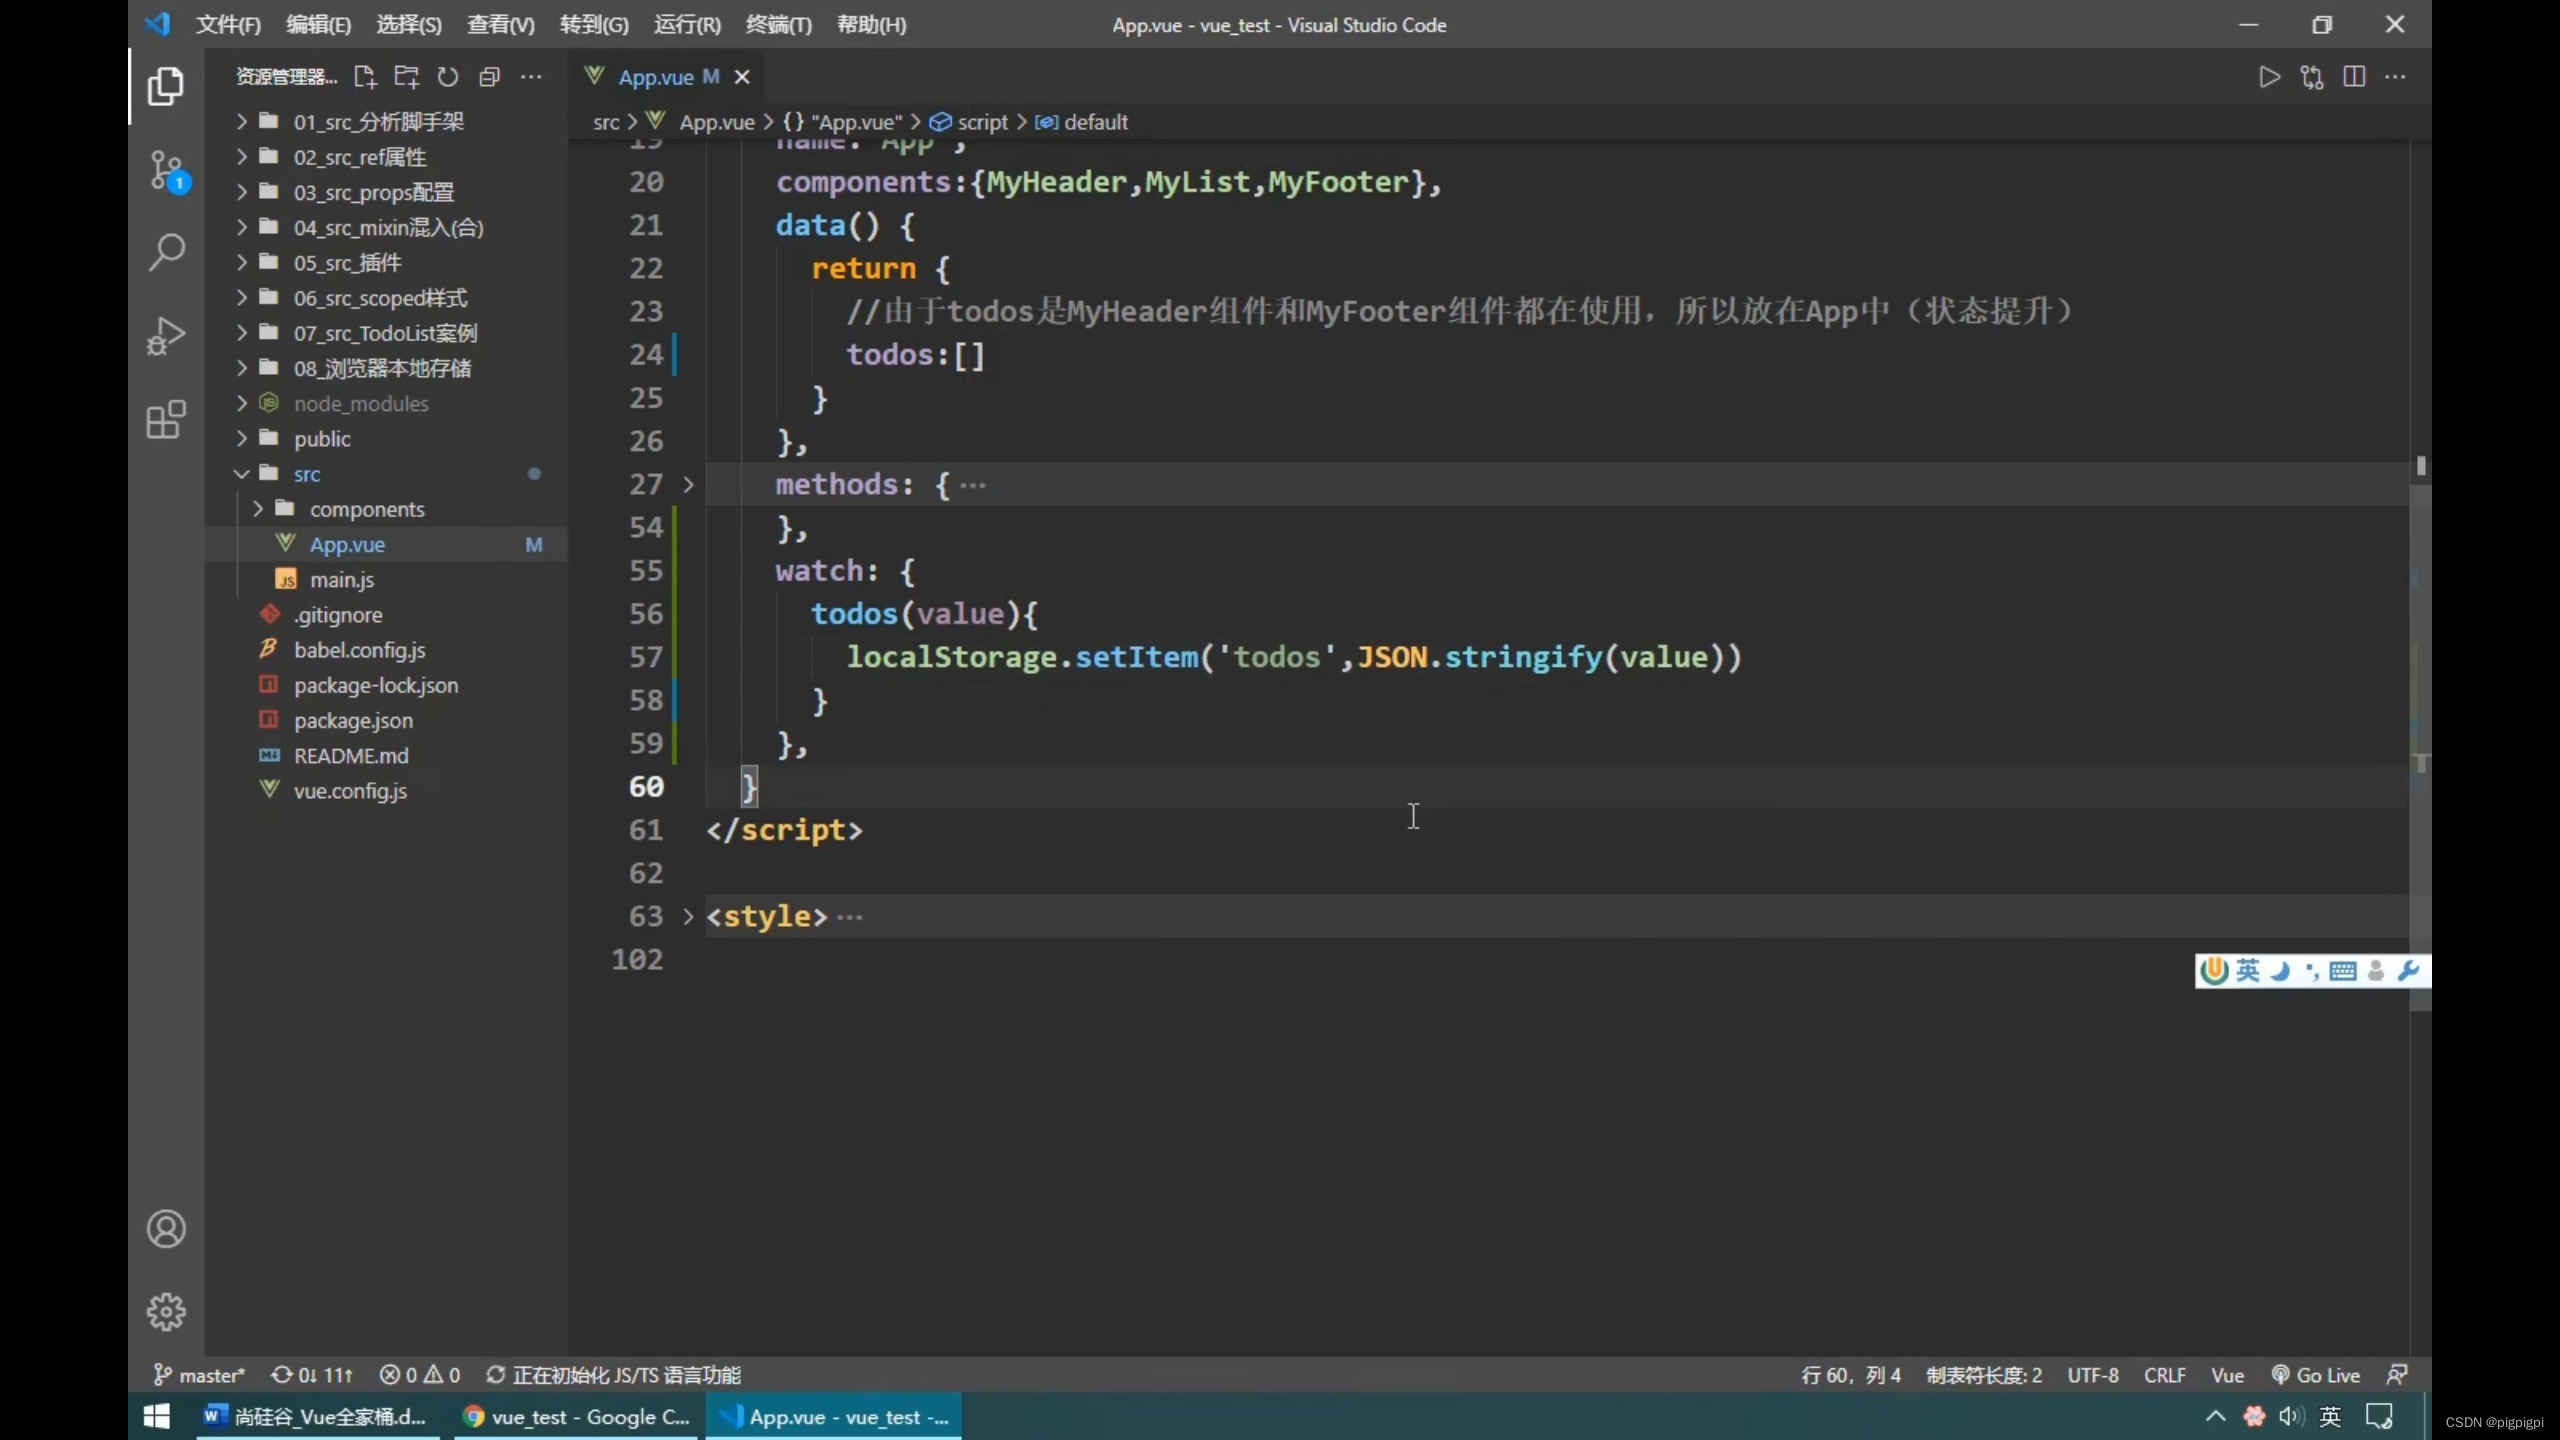Open editor More Actions ellipsis
The image size is (2560, 1440).
pyautogui.click(x=2395, y=77)
